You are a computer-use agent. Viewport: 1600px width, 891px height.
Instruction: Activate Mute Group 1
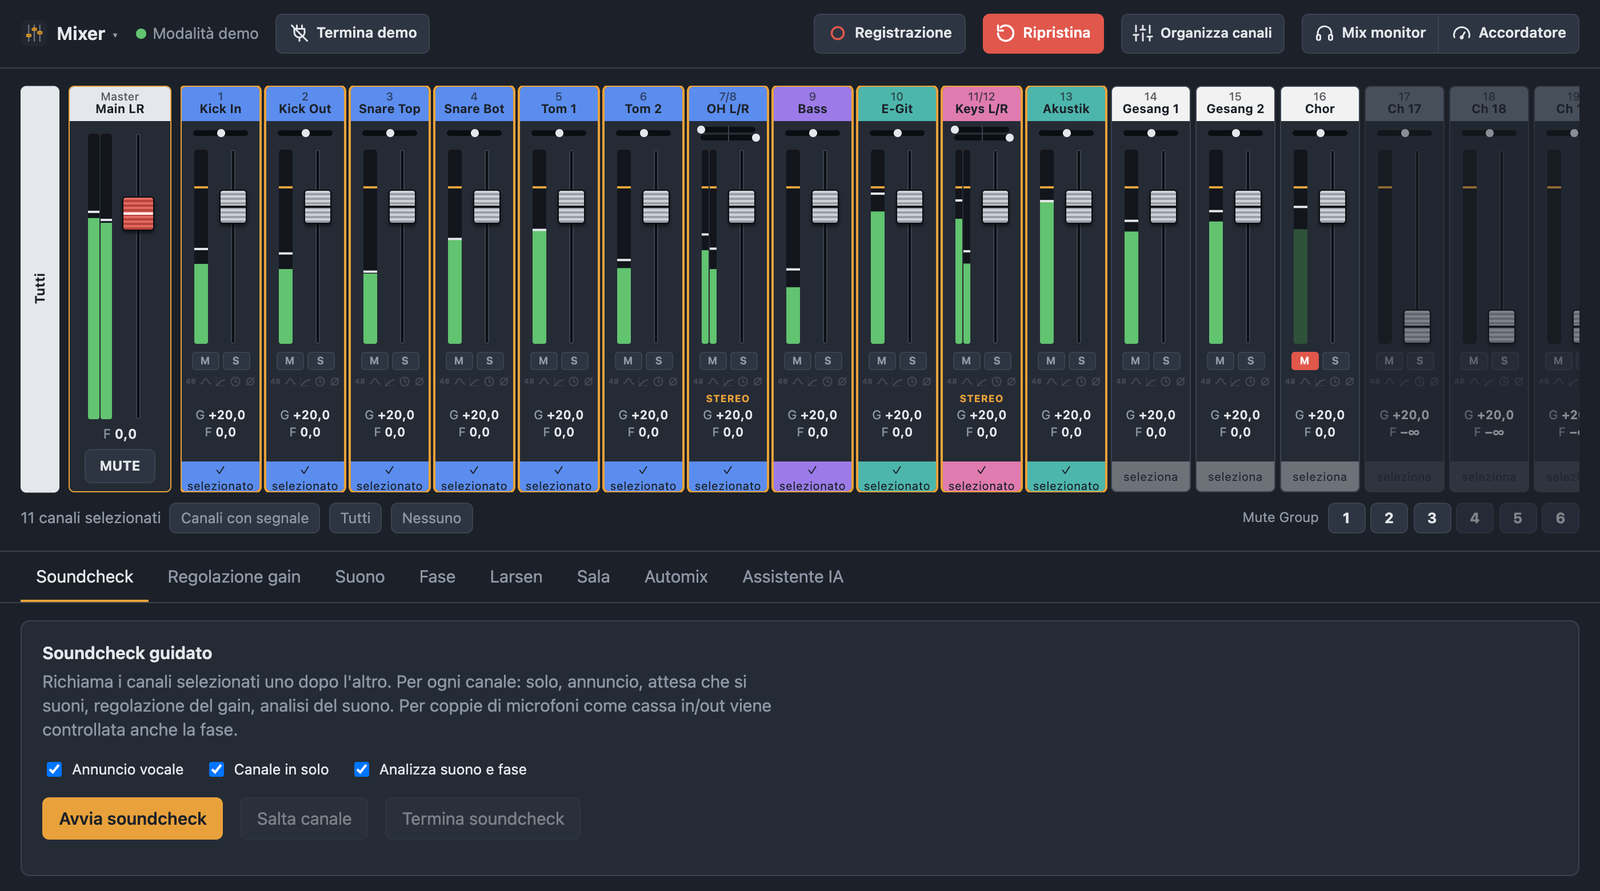[x=1346, y=518]
